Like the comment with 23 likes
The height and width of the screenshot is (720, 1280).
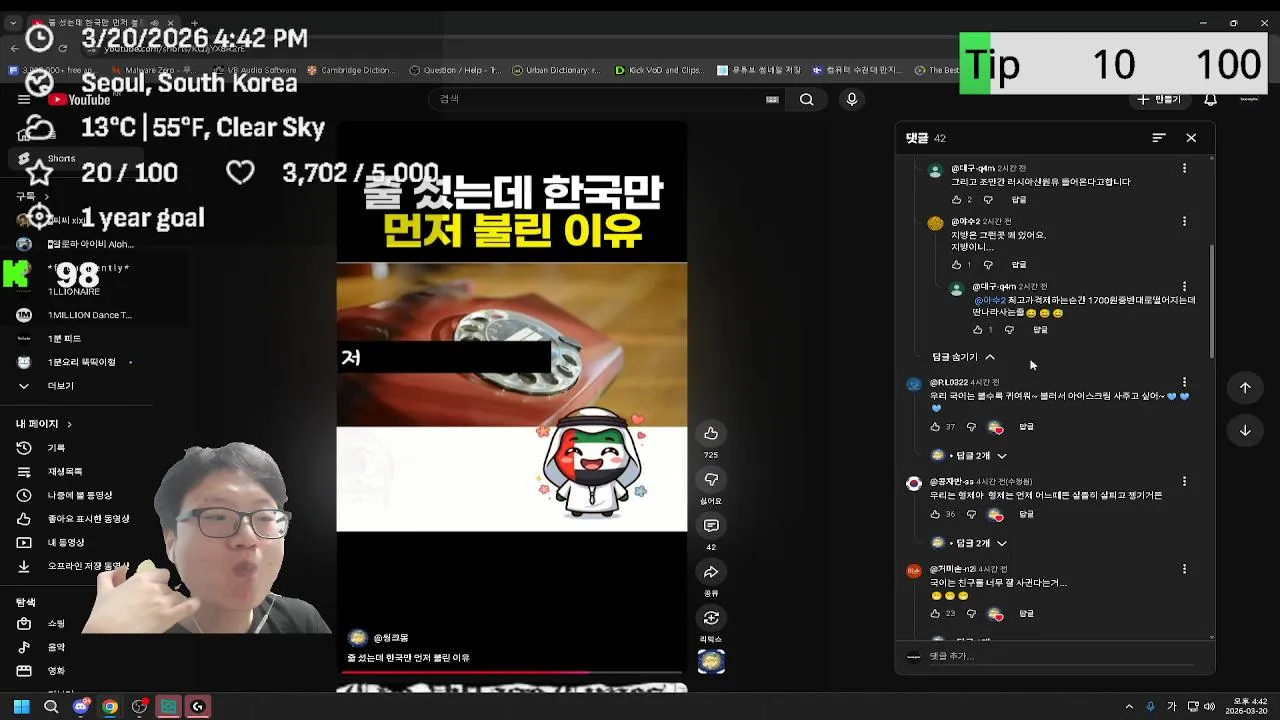(935, 614)
